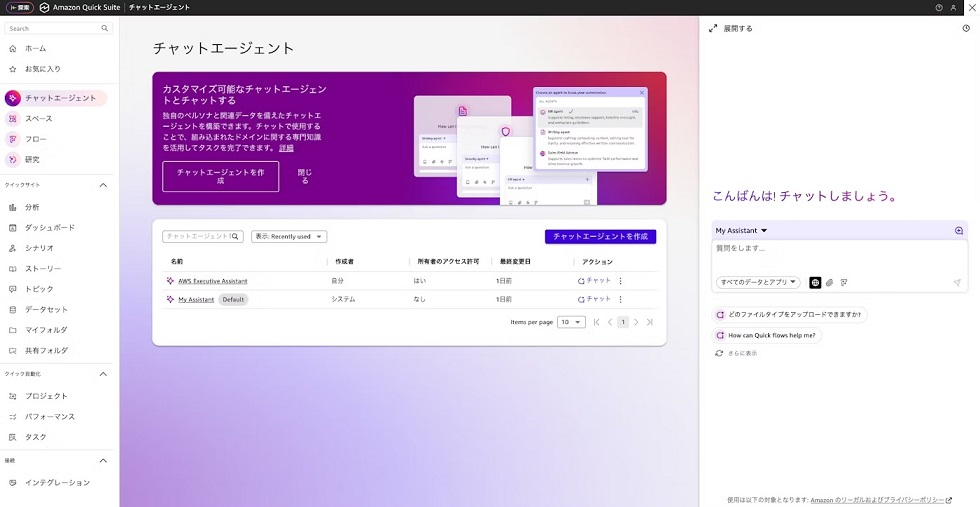
Task: Click チャット for My Assistant row
Action: tap(594, 299)
